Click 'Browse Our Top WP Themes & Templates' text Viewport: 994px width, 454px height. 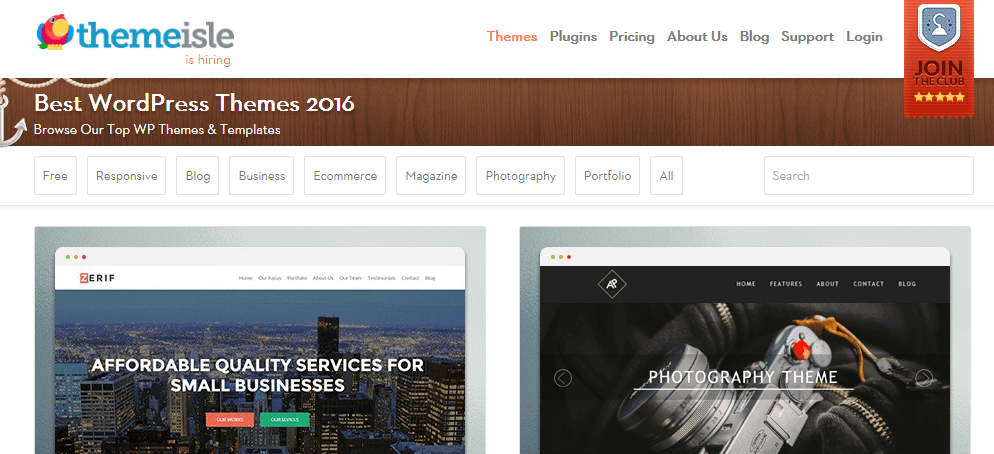pos(157,130)
